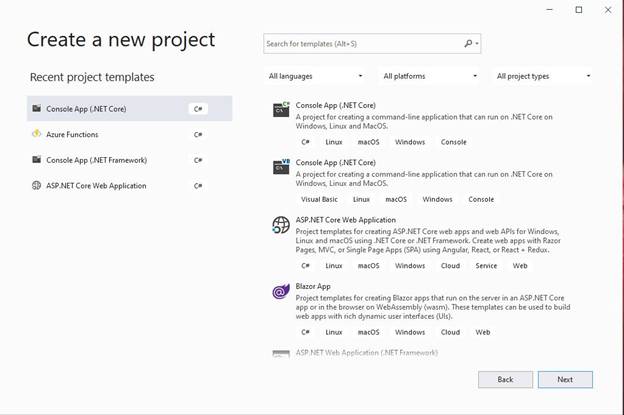Click the Web tag under Blazor App
The image size is (624, 415).
click(x=483, y=332)
